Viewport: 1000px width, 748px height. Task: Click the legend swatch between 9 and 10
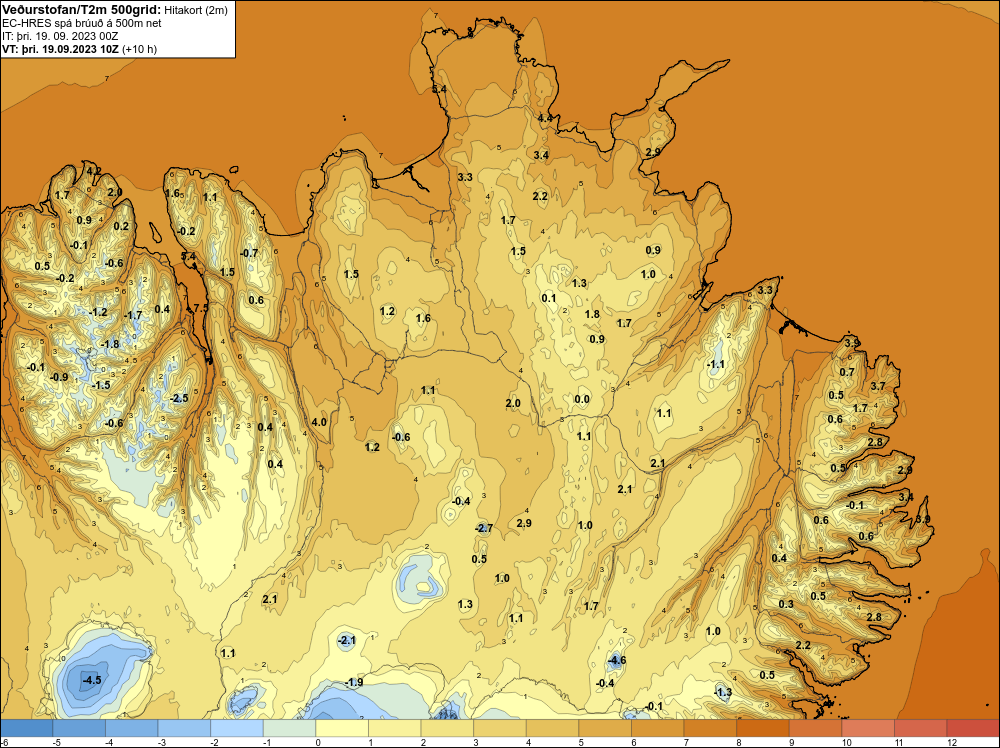point(815,728)
